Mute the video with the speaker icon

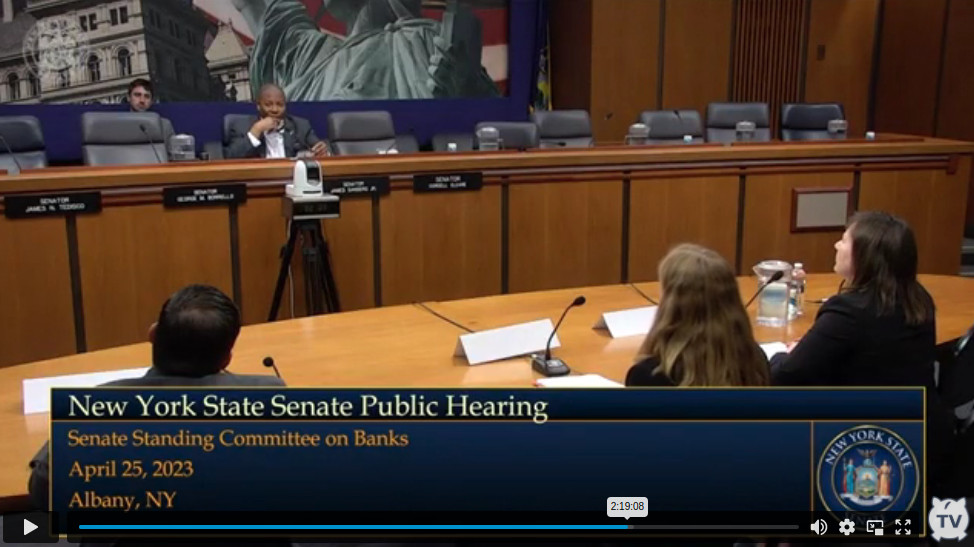[819, 527]
